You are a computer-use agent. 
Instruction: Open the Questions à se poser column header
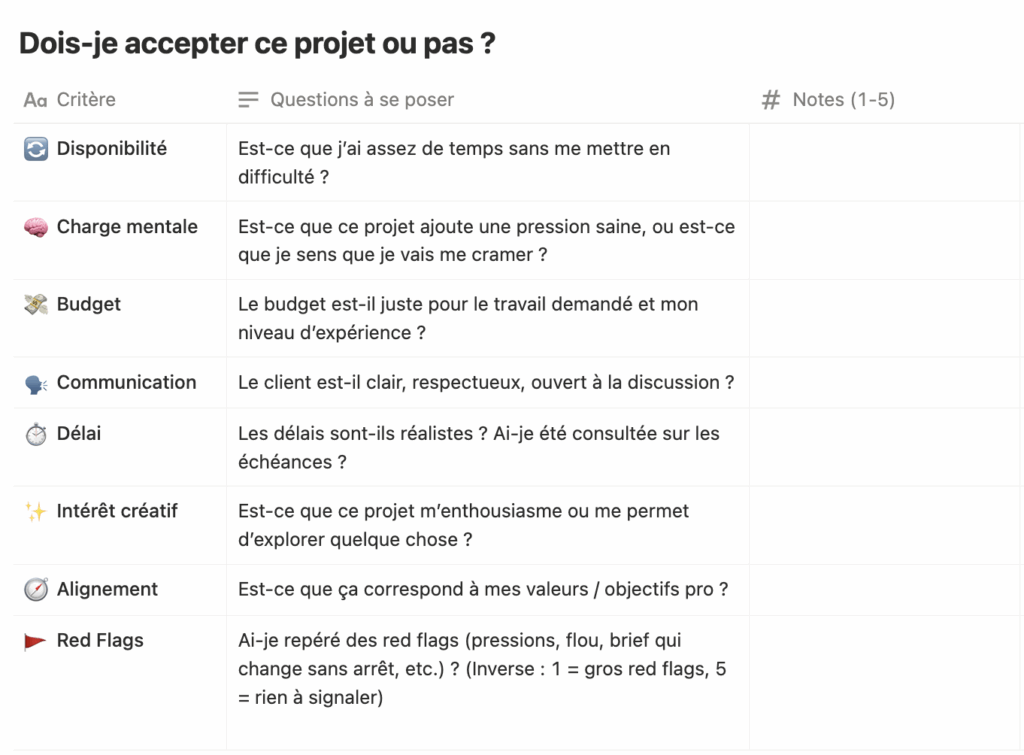(361, 100)
